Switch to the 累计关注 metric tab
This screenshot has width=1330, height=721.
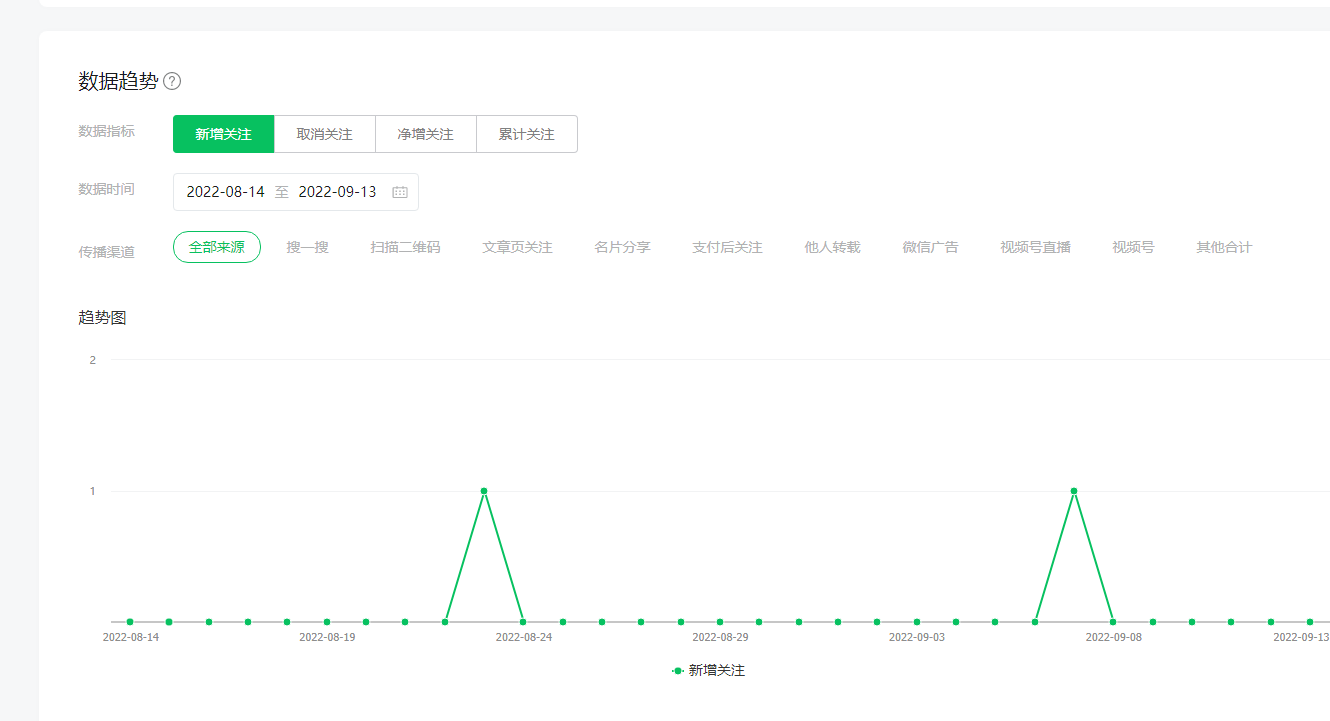527,134
